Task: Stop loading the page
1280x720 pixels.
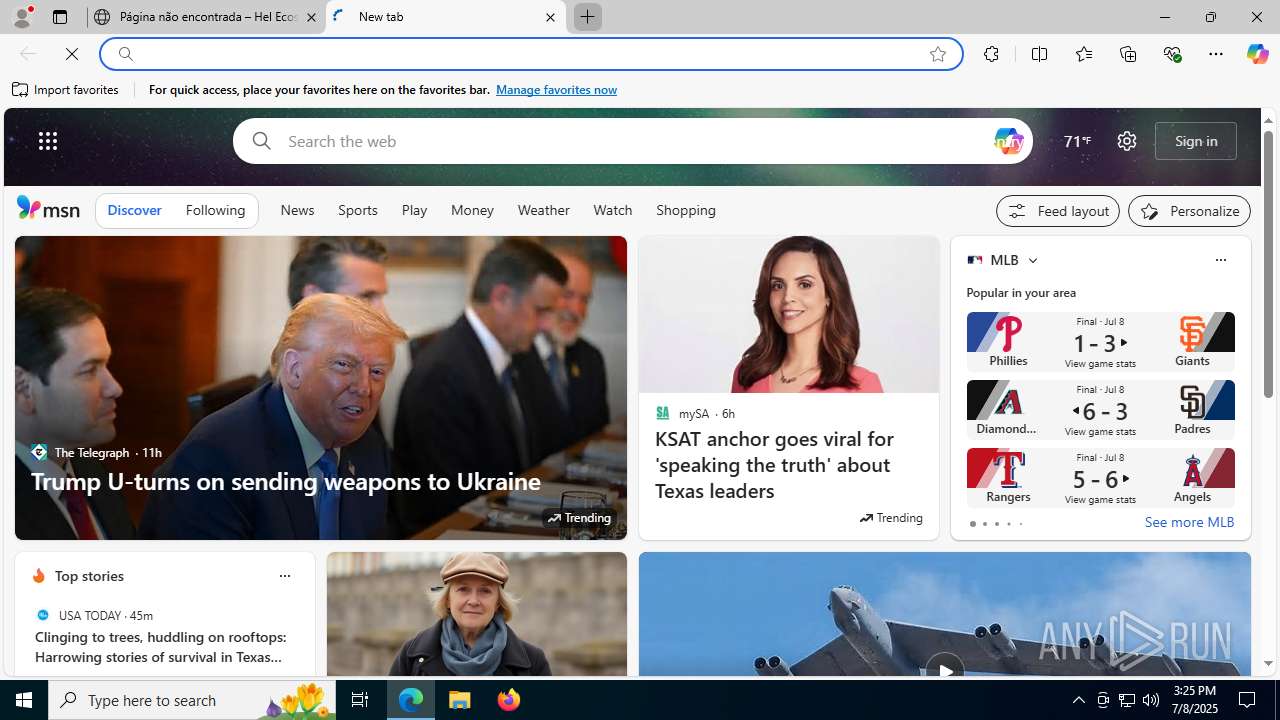Action: coord(72,54)
